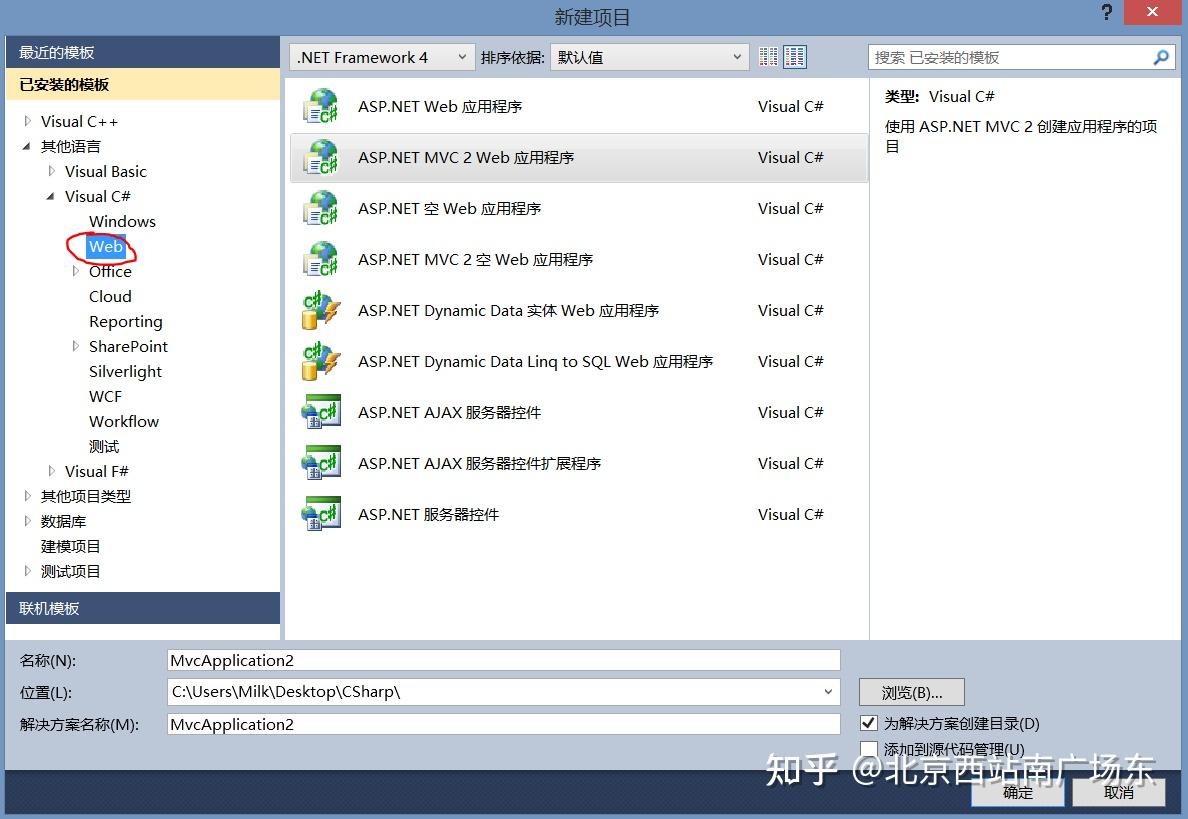This screenshot has width=1188, height=819.
Task: Enable 添加到源代码管理 checkbox
Action: (869, 749)
